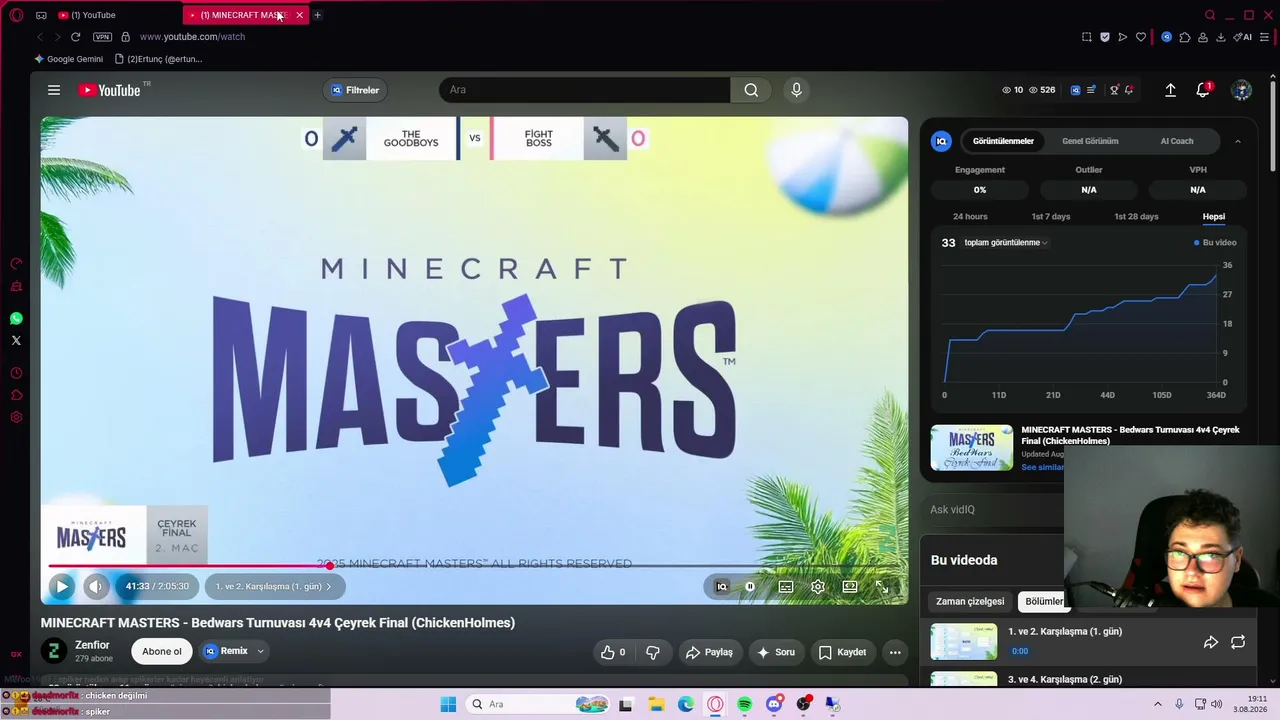The height and width of the screenshot is (720, 1280).
Task: Open the Filtreler button
Action: pos(355,90)
